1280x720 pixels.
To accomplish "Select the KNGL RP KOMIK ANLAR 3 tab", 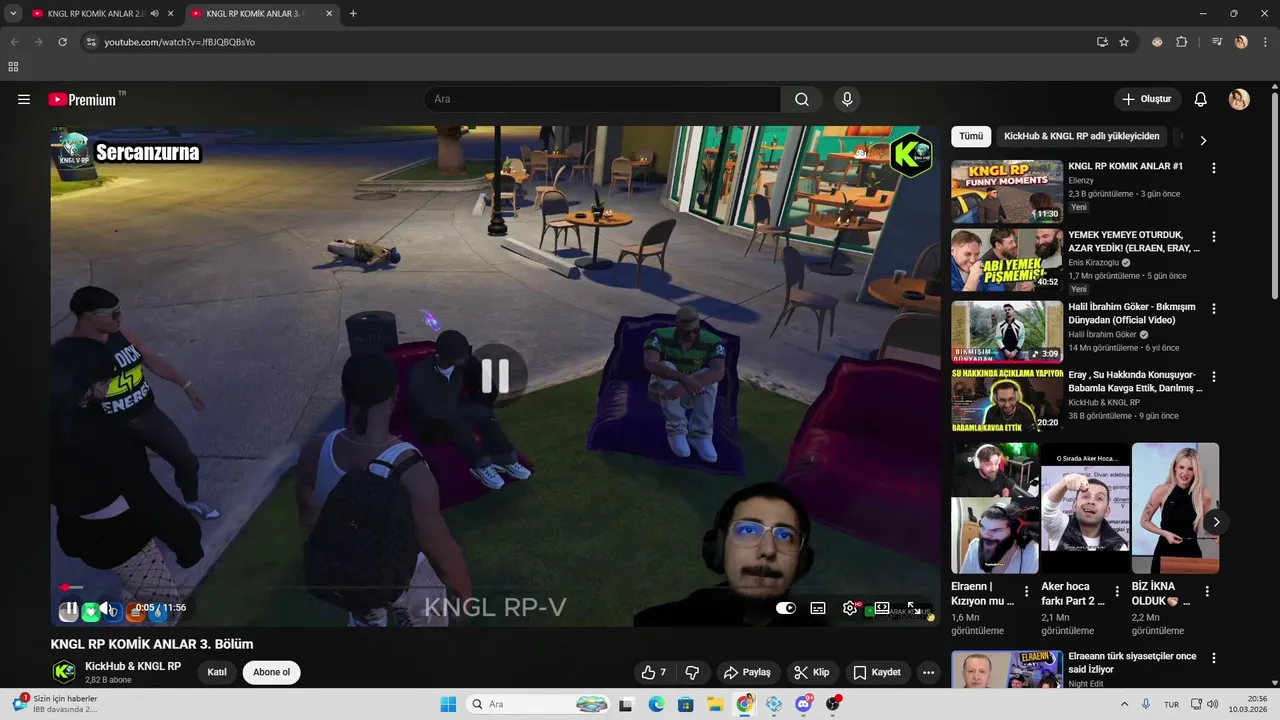I will coord(260,14).
